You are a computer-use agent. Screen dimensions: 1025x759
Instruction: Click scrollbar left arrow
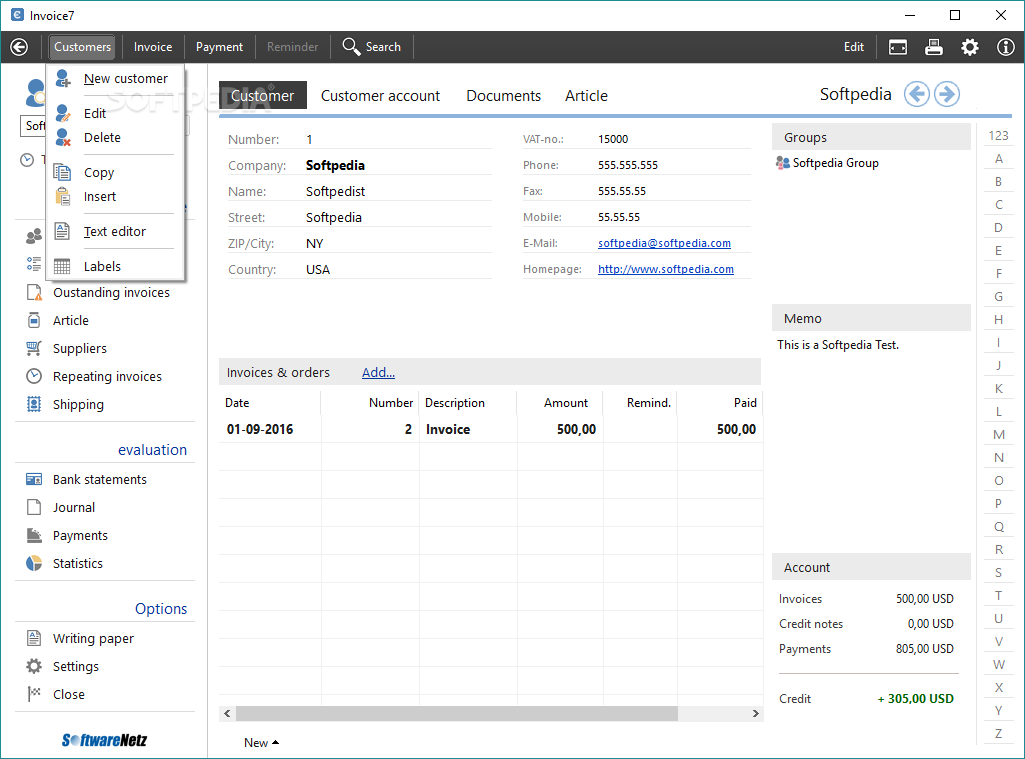coord(227,713)
